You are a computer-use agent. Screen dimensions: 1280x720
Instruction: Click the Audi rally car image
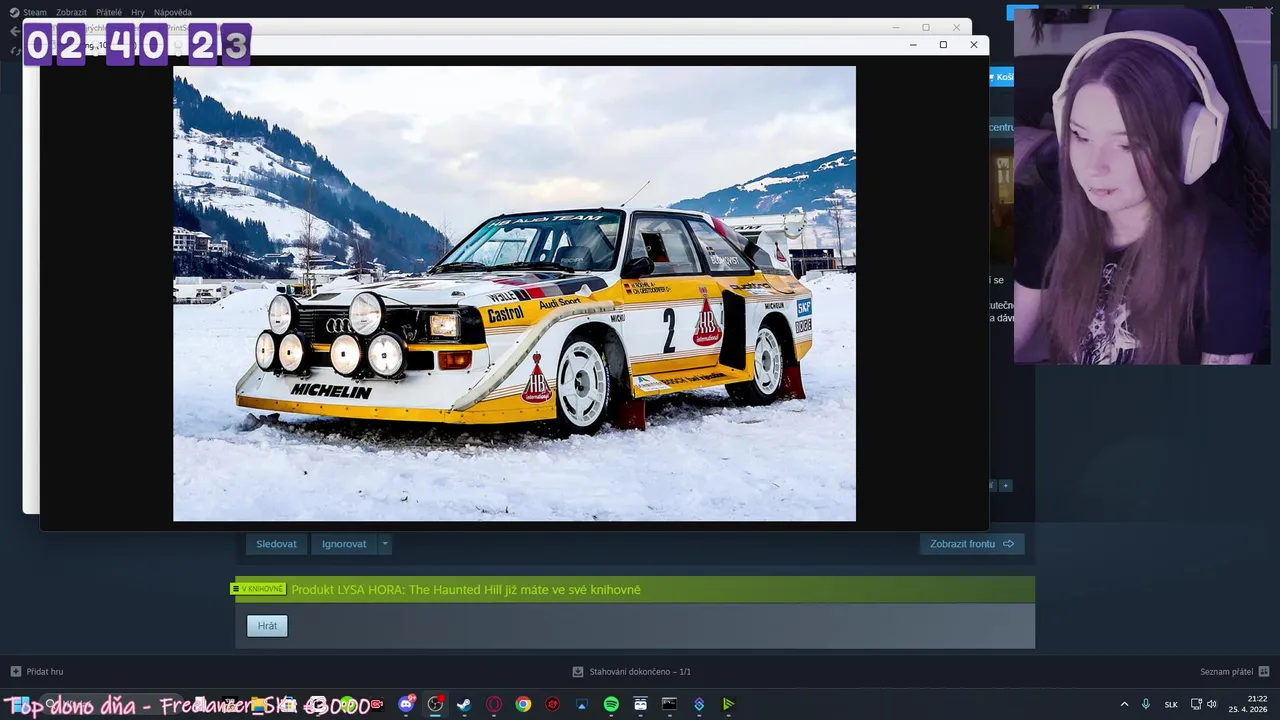pos(514,293)
